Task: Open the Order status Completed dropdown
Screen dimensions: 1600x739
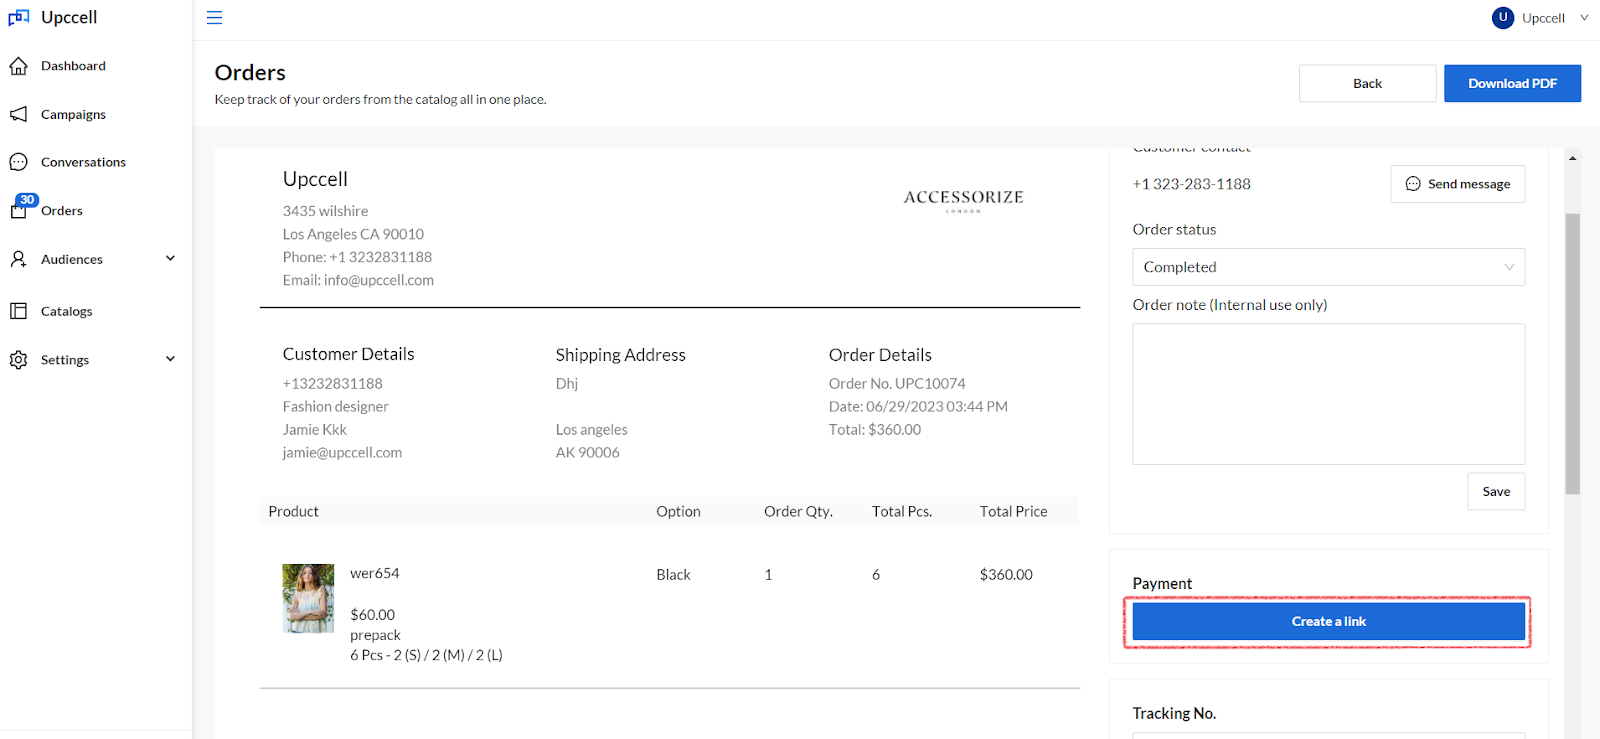Action: 1328,267
